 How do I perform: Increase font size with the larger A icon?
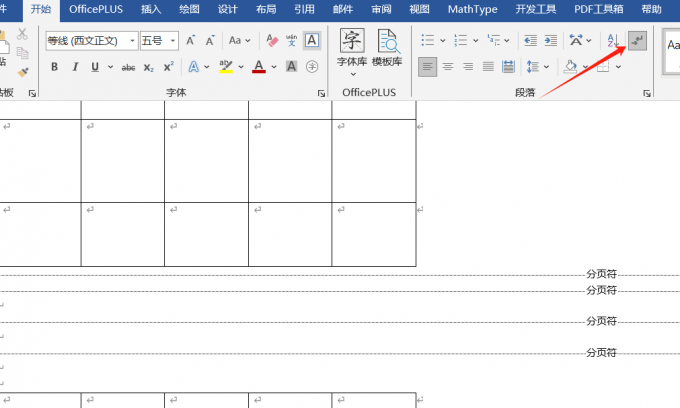click(190, 41)
